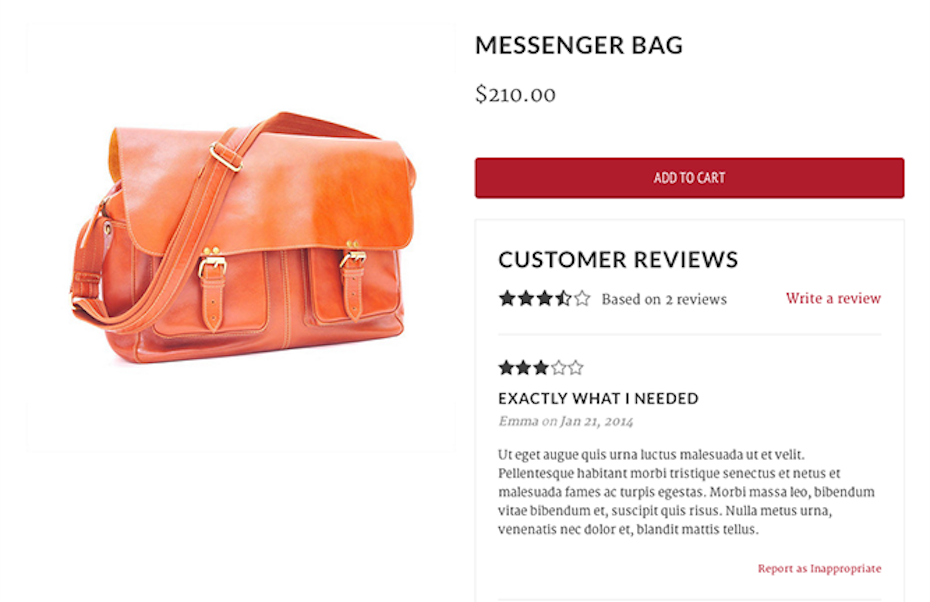930x602 pixels.
Task: Click the reviewer name Emma
Action: (518, 421)
